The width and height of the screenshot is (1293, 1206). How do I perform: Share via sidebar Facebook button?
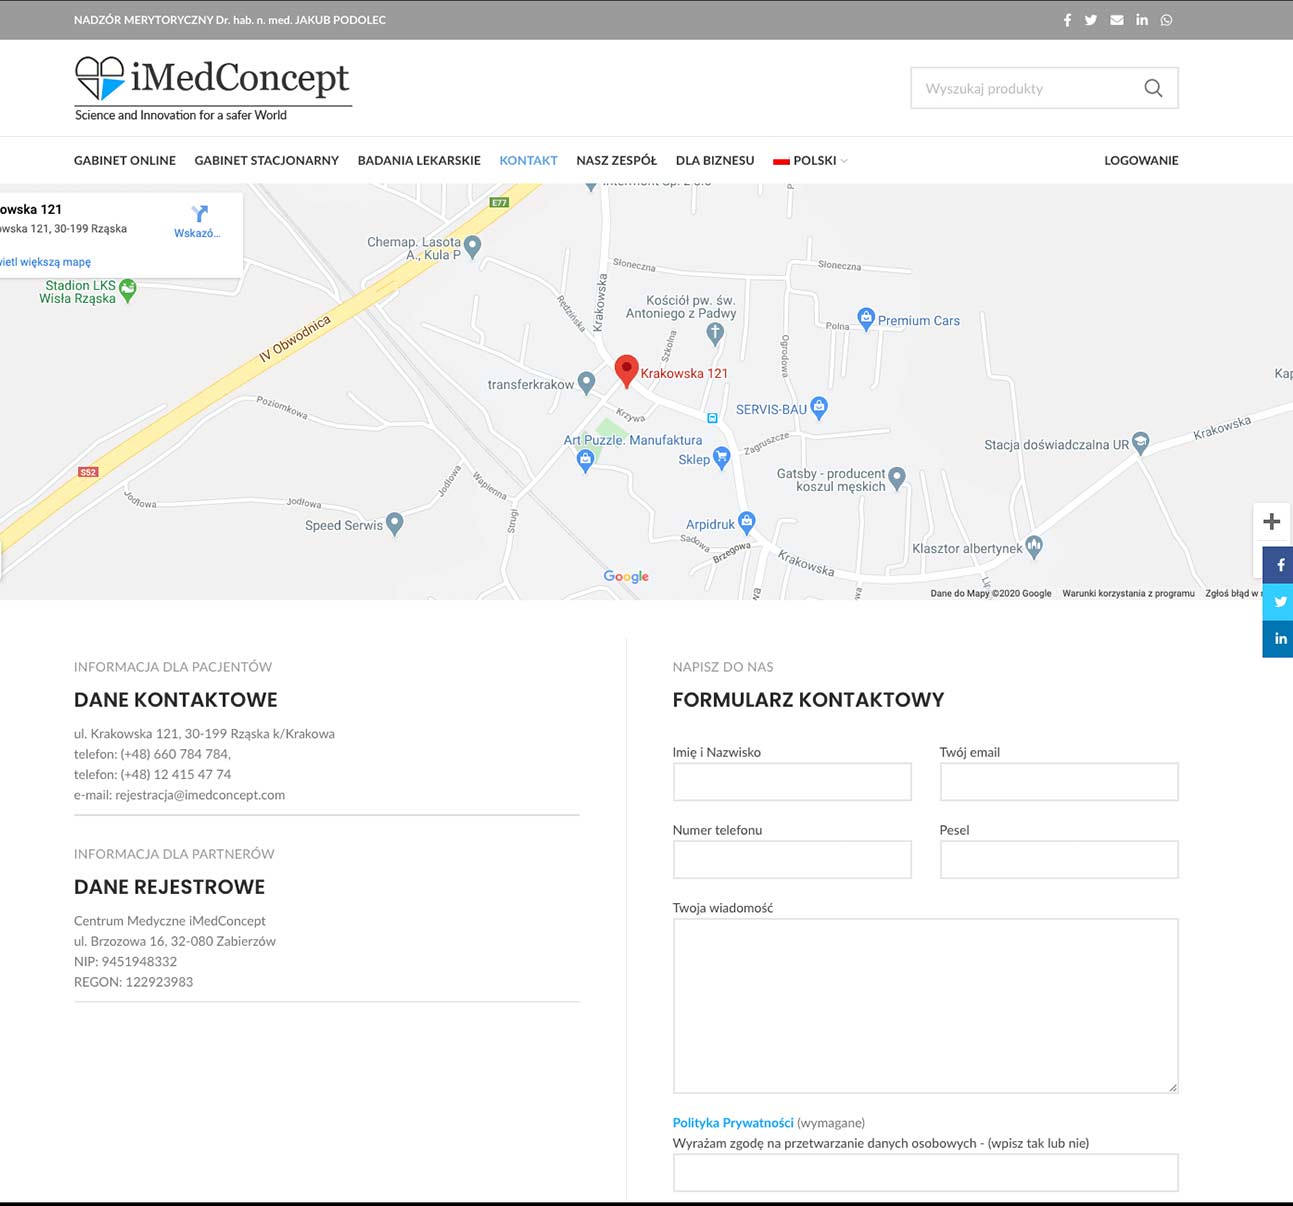pos(1278,565)
